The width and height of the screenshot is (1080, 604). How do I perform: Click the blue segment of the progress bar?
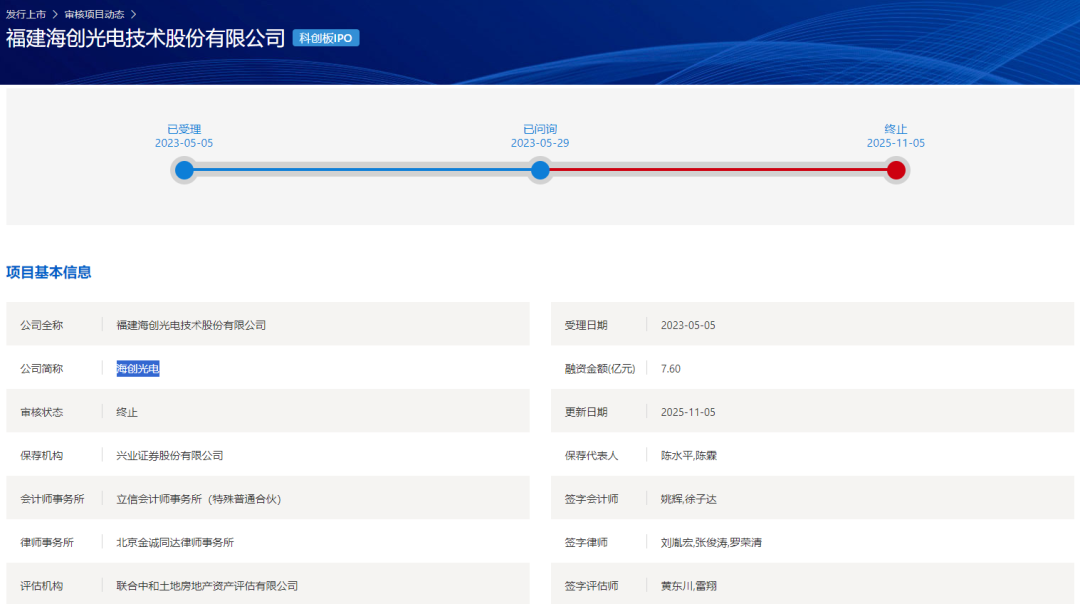point(362,170)
